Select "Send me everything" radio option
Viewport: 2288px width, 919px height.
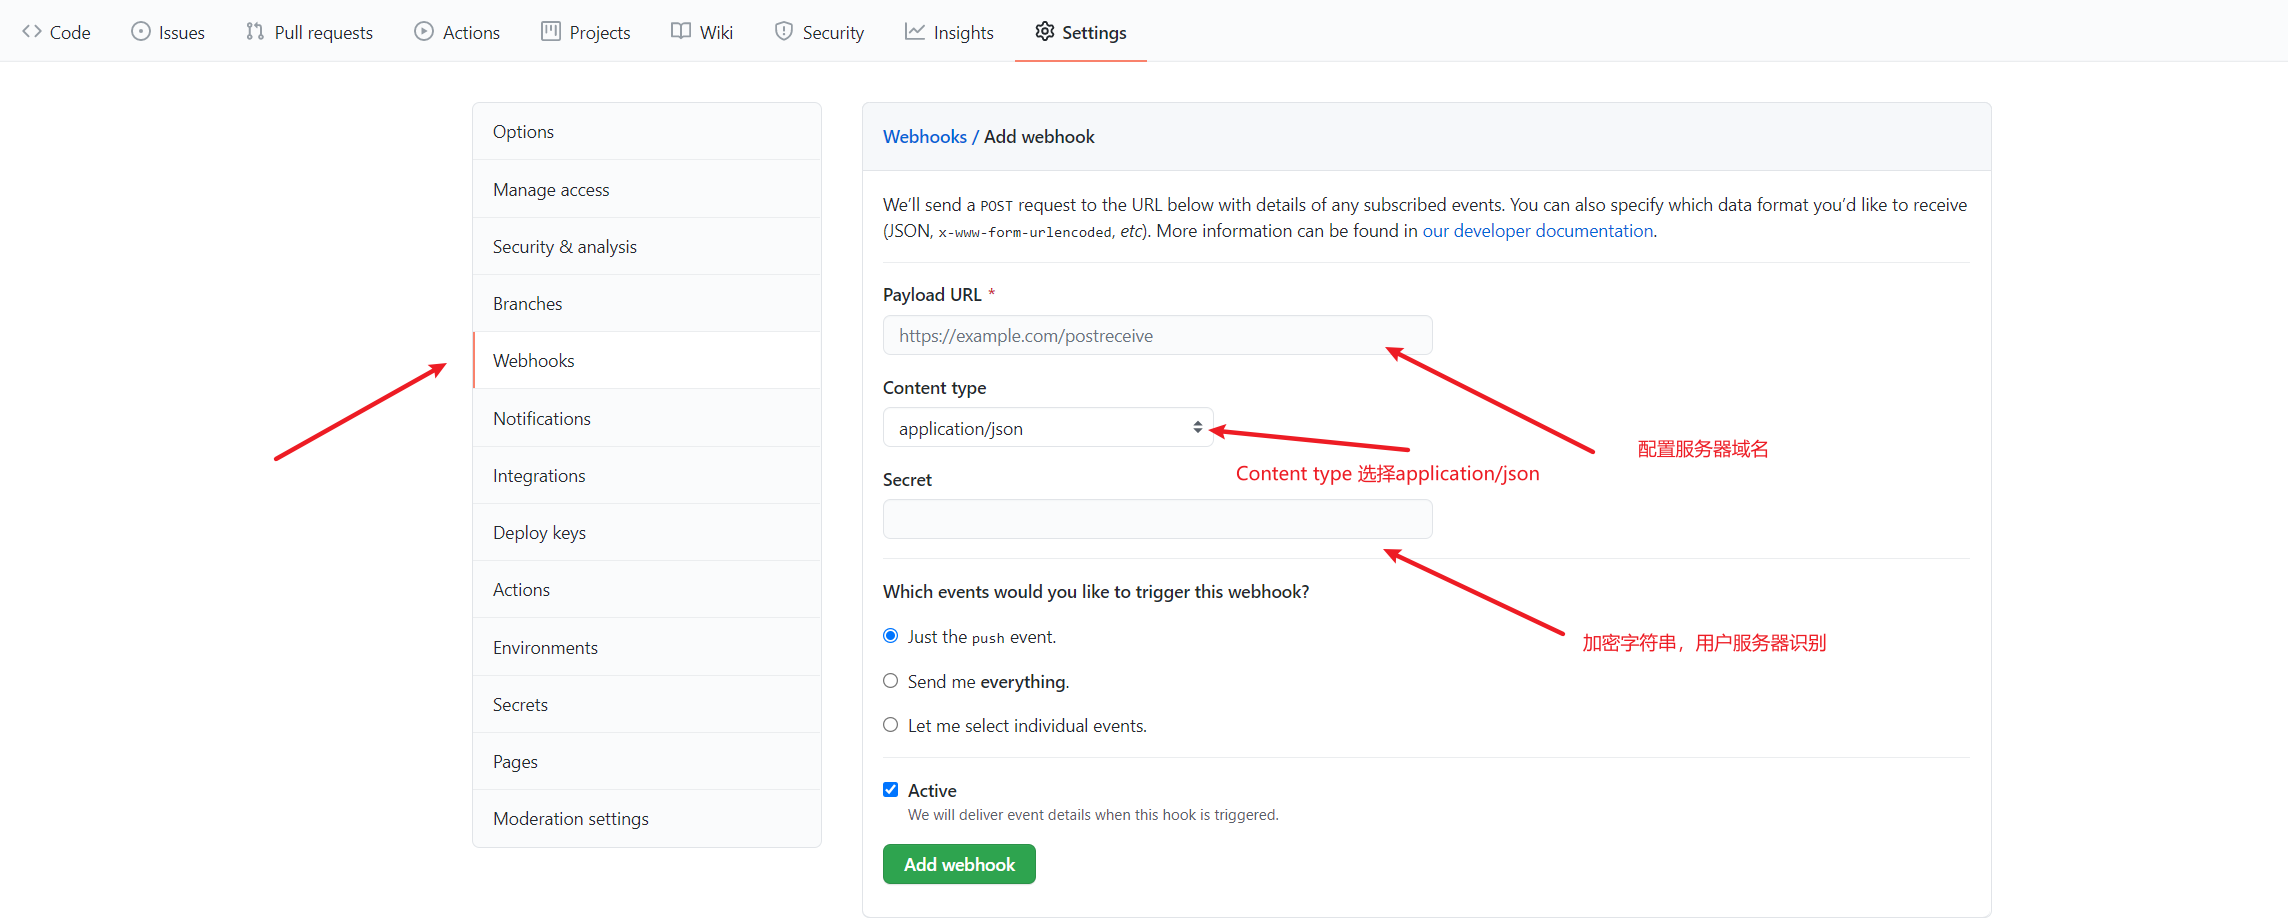(x=890, y=681)
